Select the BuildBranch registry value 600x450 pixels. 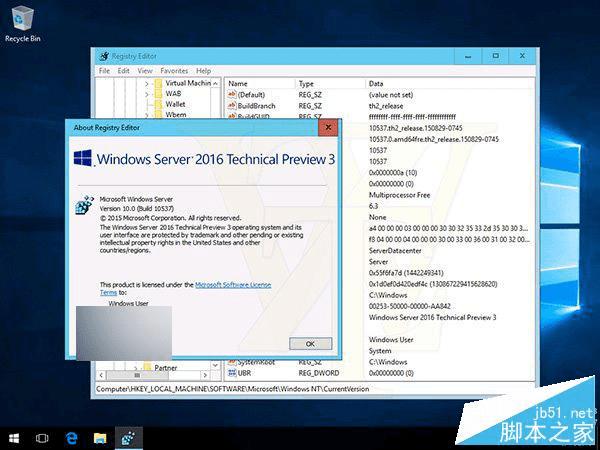click(256, 106)
